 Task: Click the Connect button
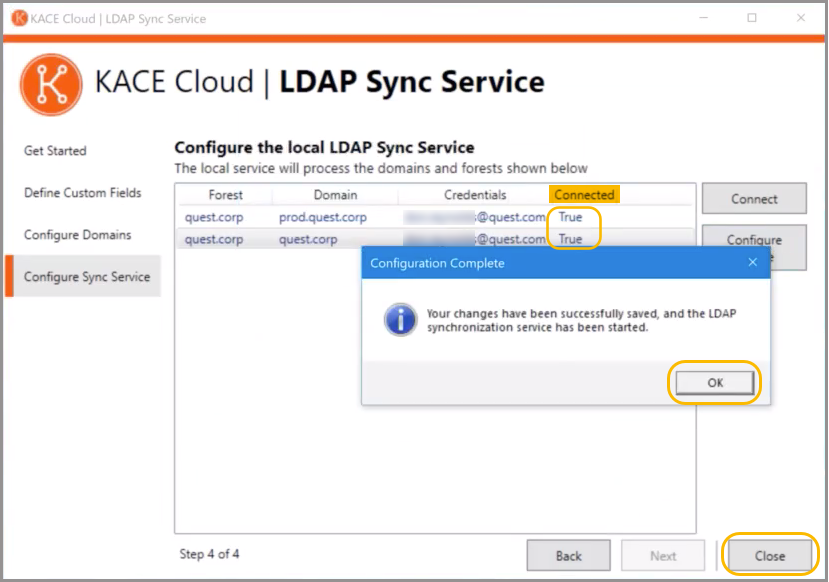click(754, 199)
